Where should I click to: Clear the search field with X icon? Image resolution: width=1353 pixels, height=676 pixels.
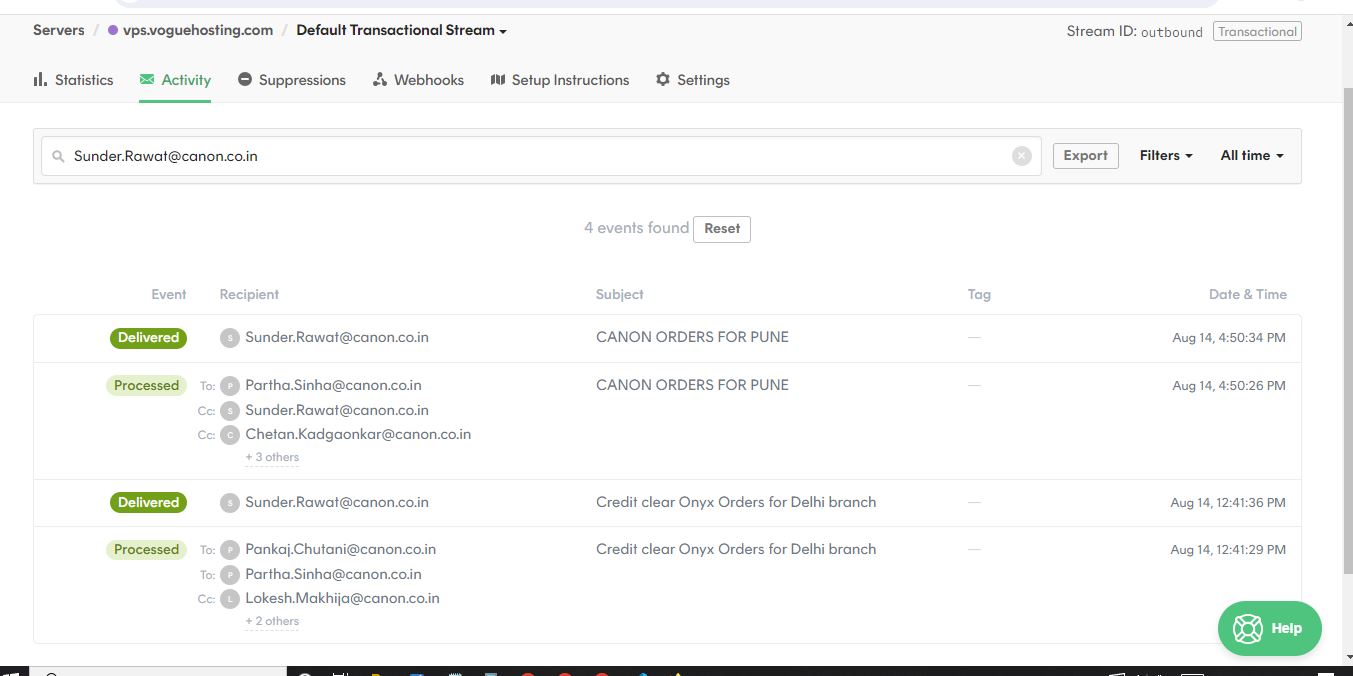click(1021, 156)
